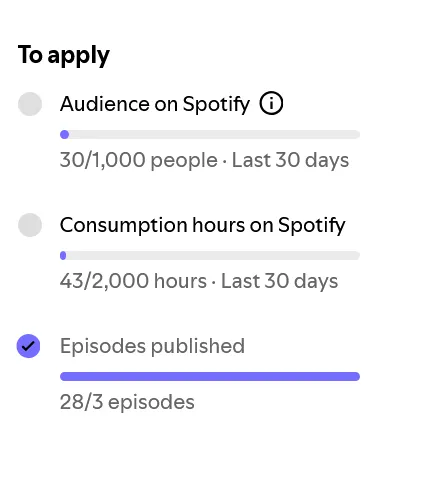Click the '28/3 episodes' count text
439x490 pixels.
pyautogui.click(x=127, y=402)
